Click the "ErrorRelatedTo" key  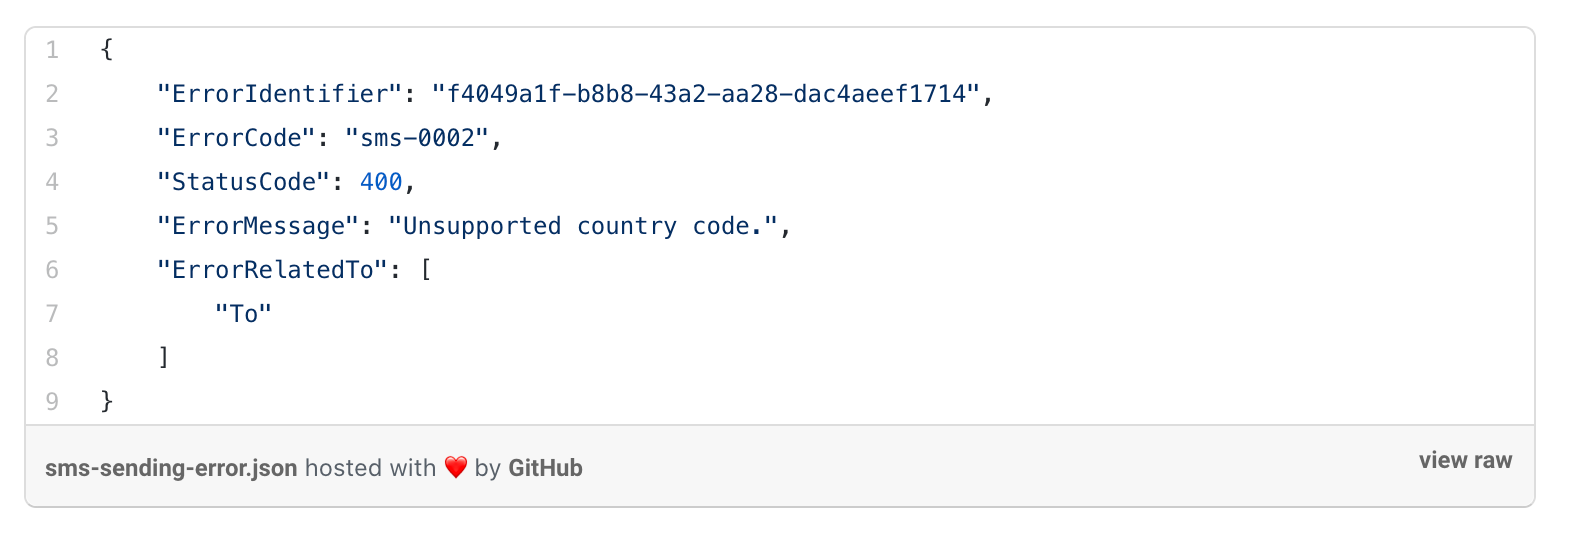pos(272,270)
